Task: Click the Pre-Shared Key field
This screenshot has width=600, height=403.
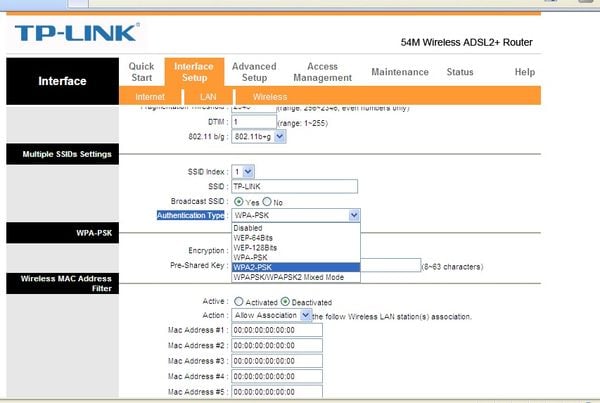Action: [390, 265]
